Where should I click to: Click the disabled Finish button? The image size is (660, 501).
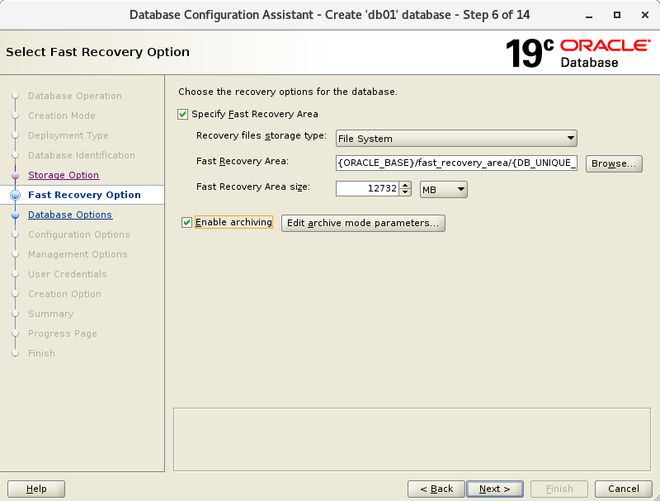coord(559,489)
